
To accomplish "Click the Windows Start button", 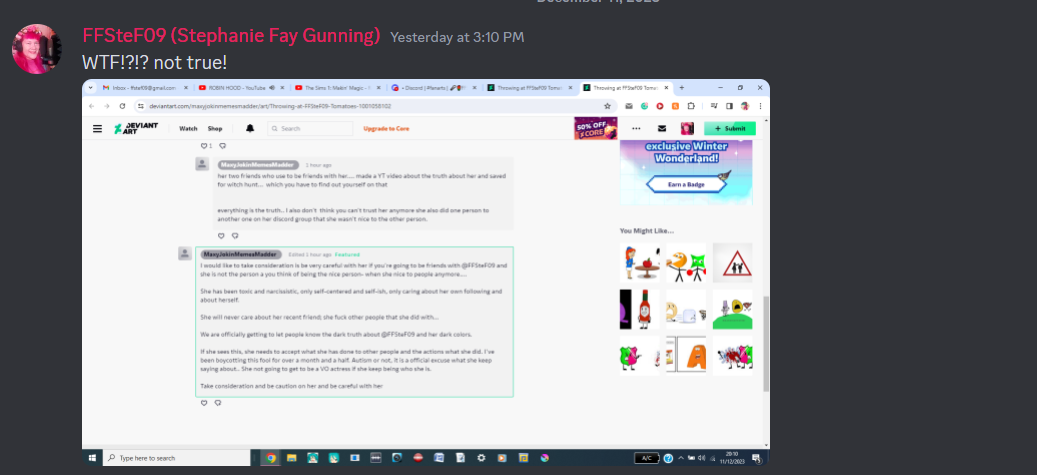I will pos(93,458).
